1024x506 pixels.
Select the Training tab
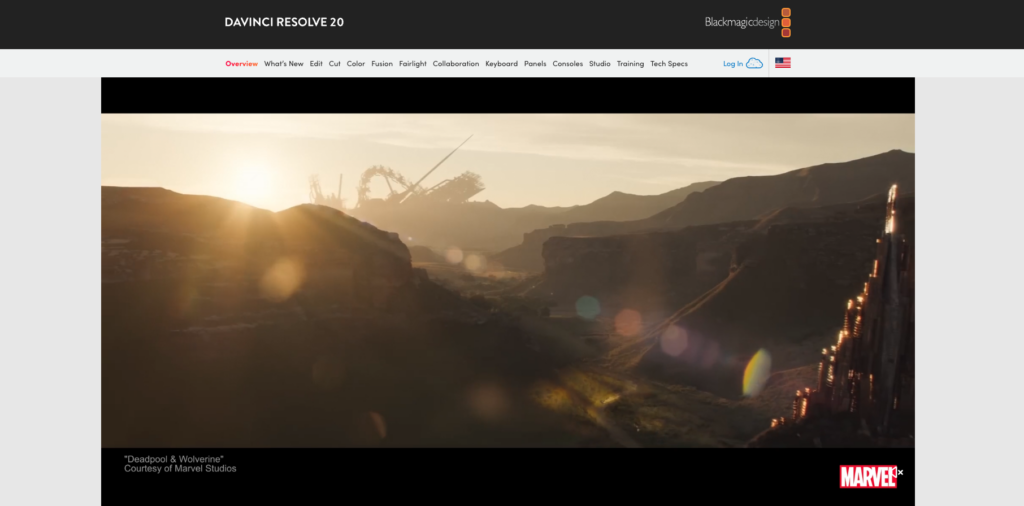tap(630, 64)
